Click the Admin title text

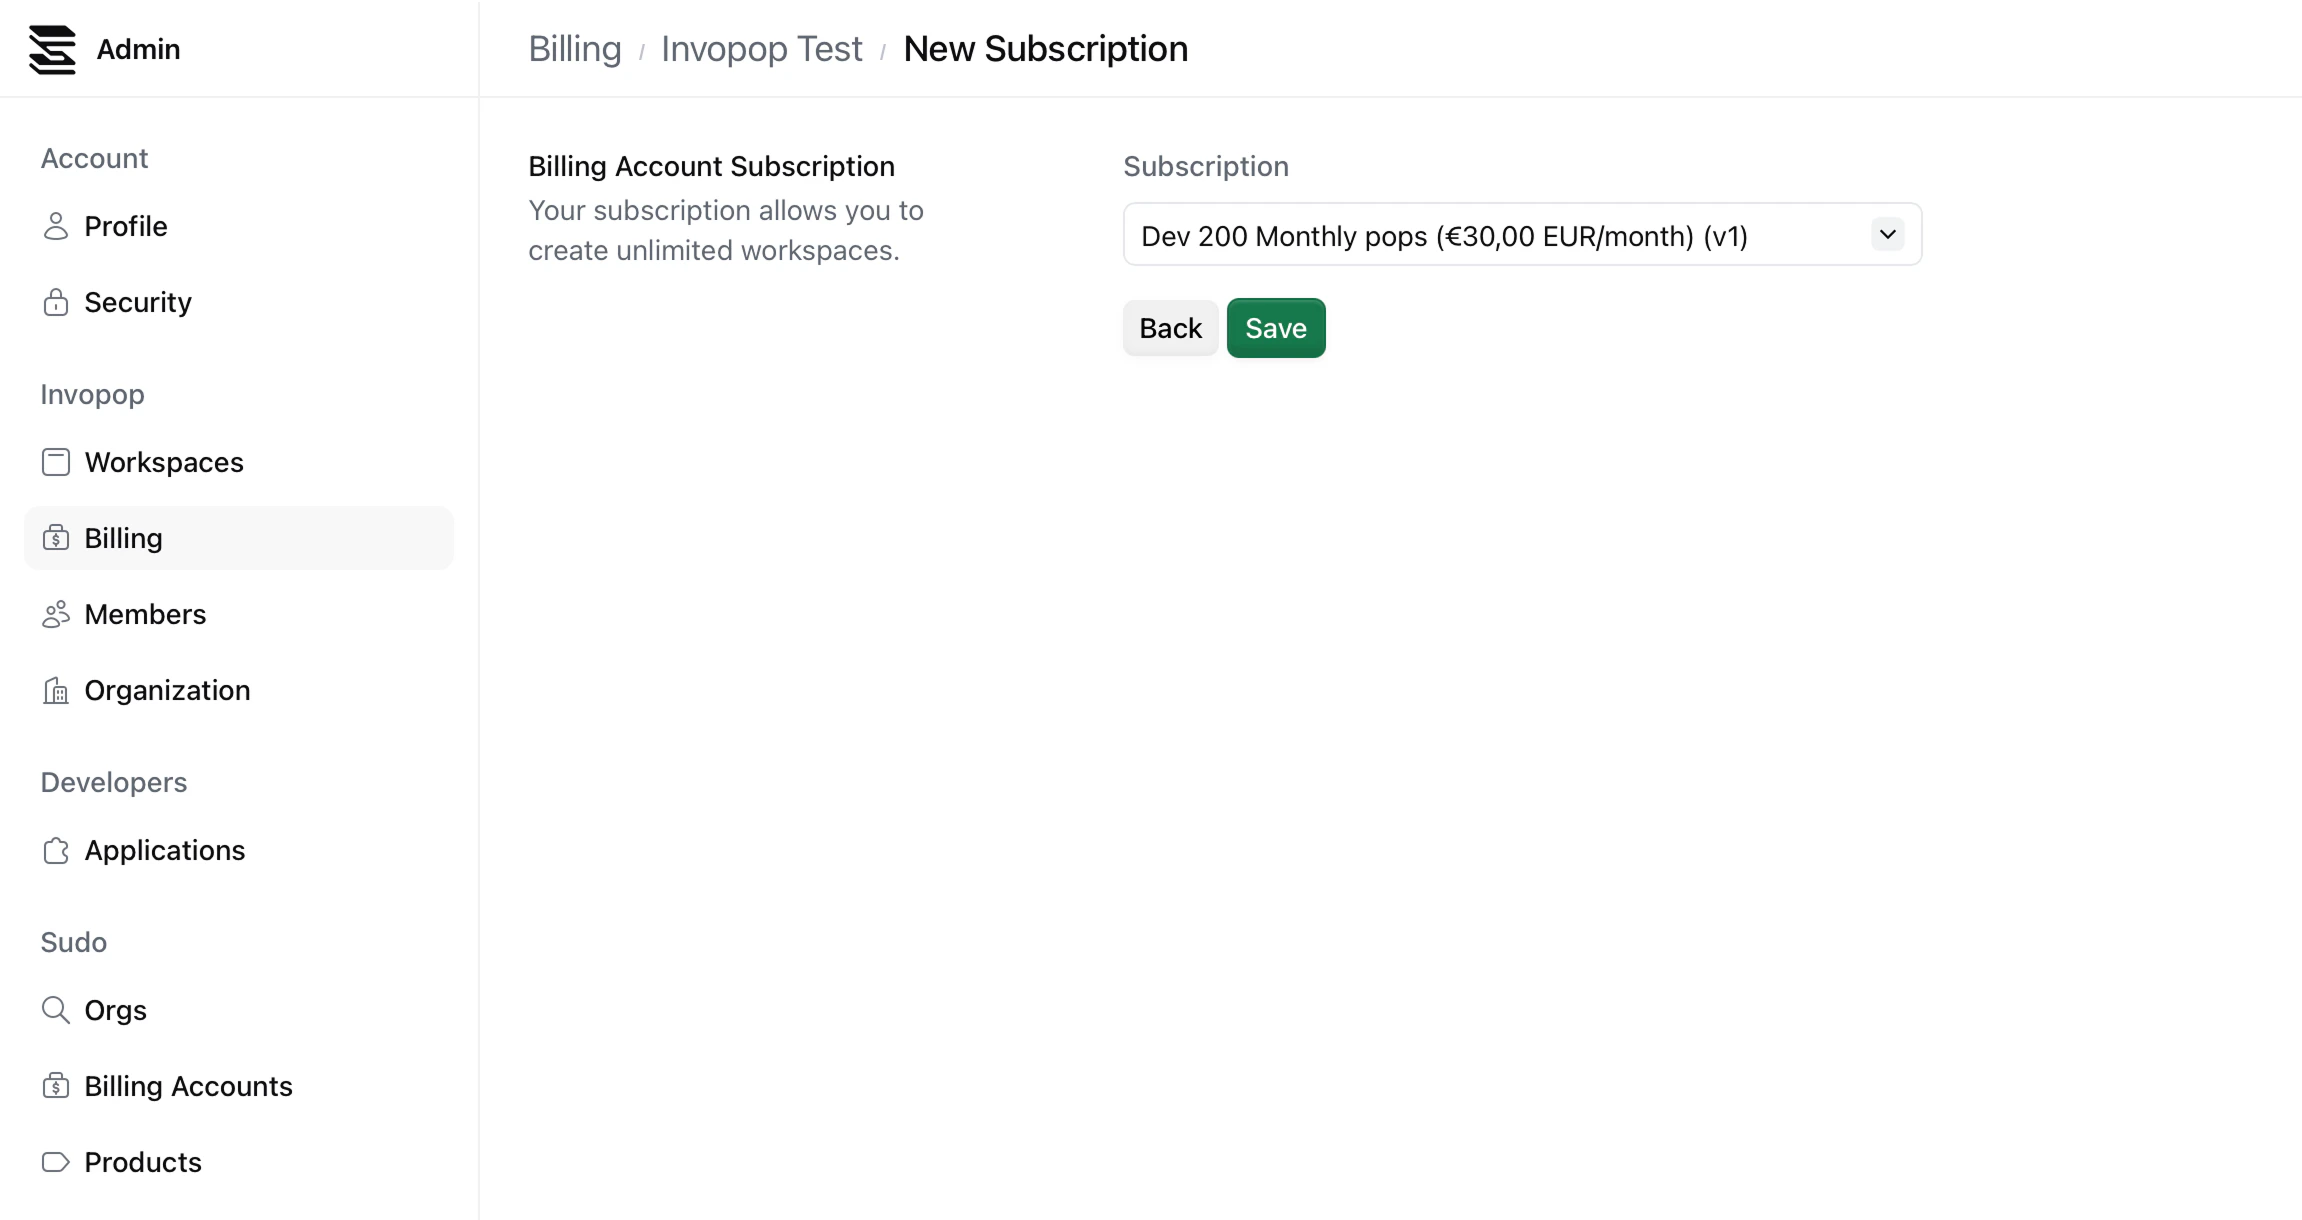click(138, 49)
